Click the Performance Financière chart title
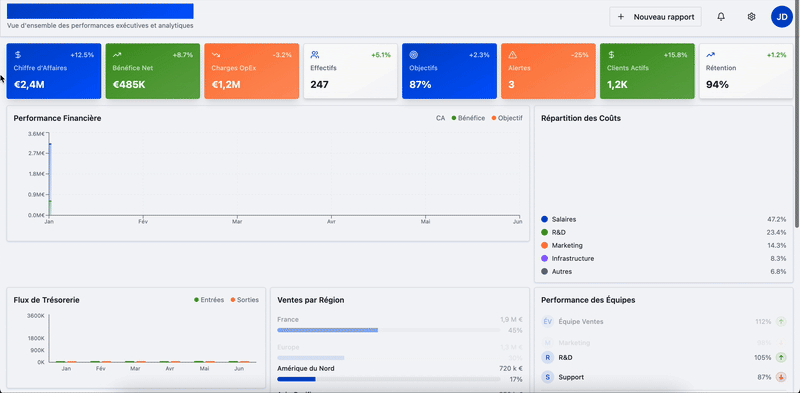Image resolution: width=800 pixels, height=393 pixels. coord(57,118)
